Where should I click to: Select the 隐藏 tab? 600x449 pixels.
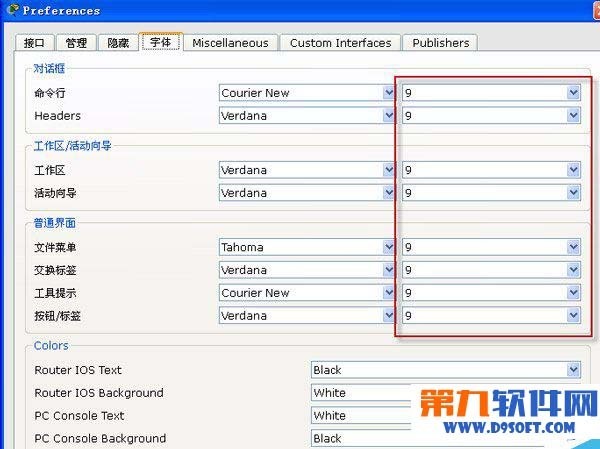click(x=118, y=43)
